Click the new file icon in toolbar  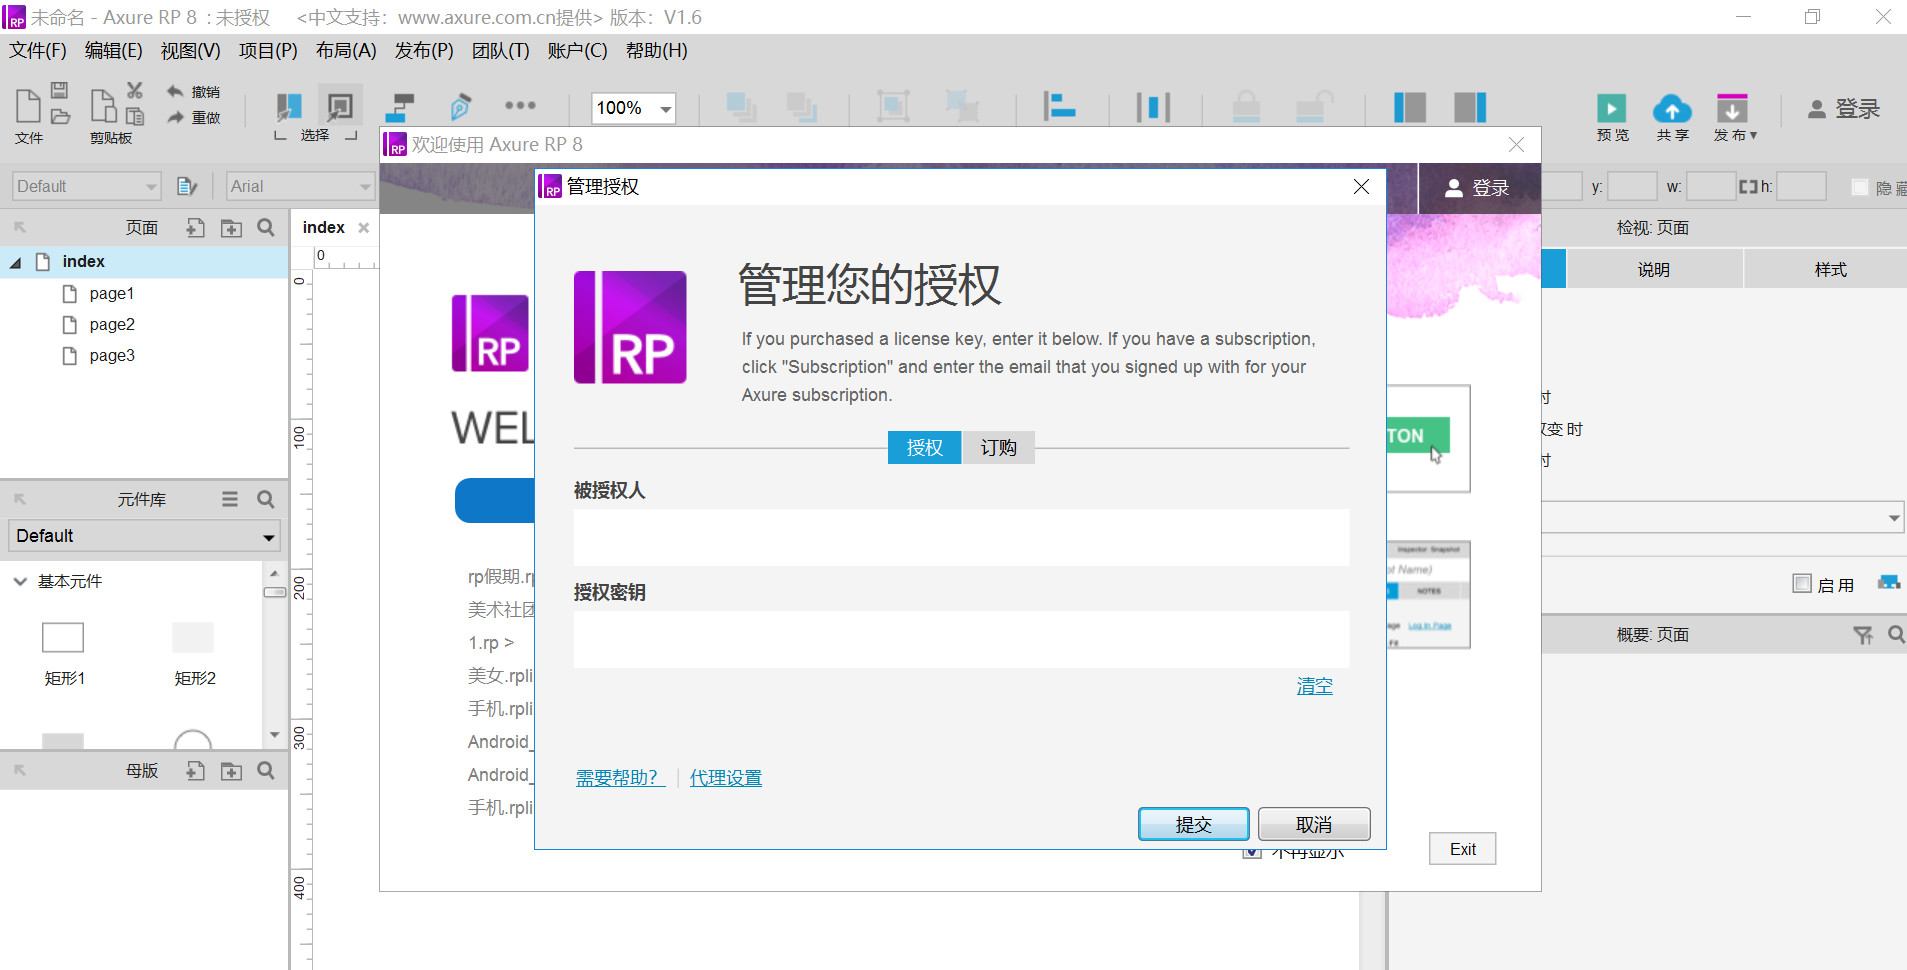[28, 105]
